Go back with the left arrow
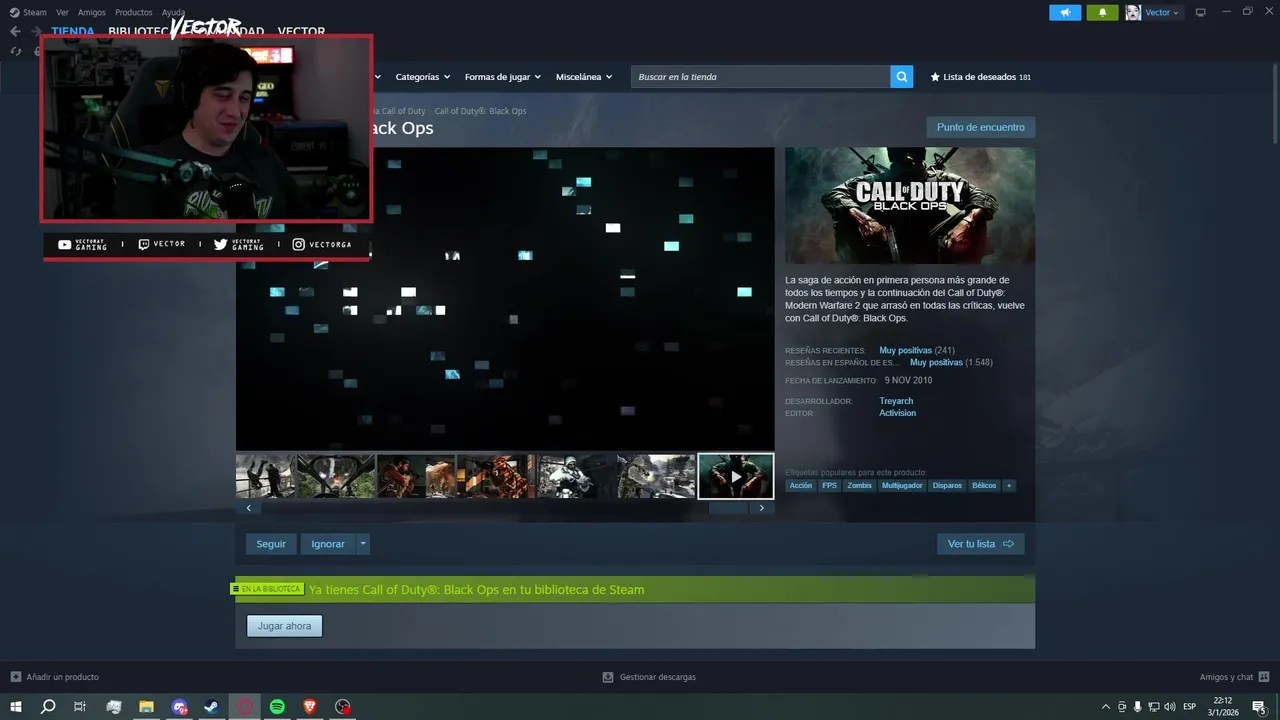1280x720 pixels. (15, 31)
